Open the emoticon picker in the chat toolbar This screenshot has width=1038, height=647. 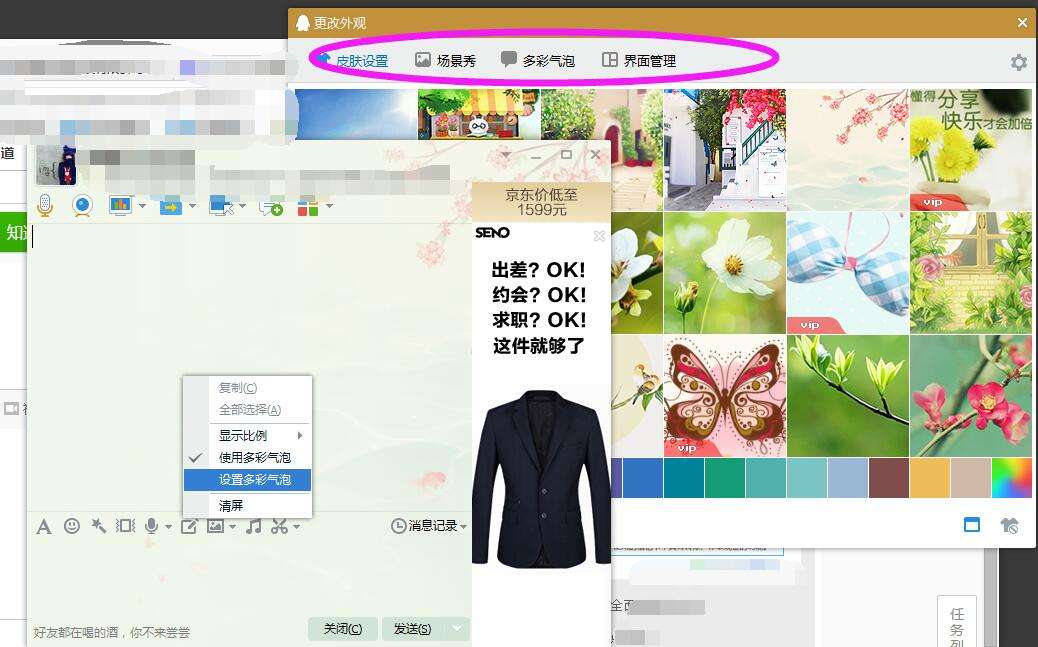(x=72, y=526)
